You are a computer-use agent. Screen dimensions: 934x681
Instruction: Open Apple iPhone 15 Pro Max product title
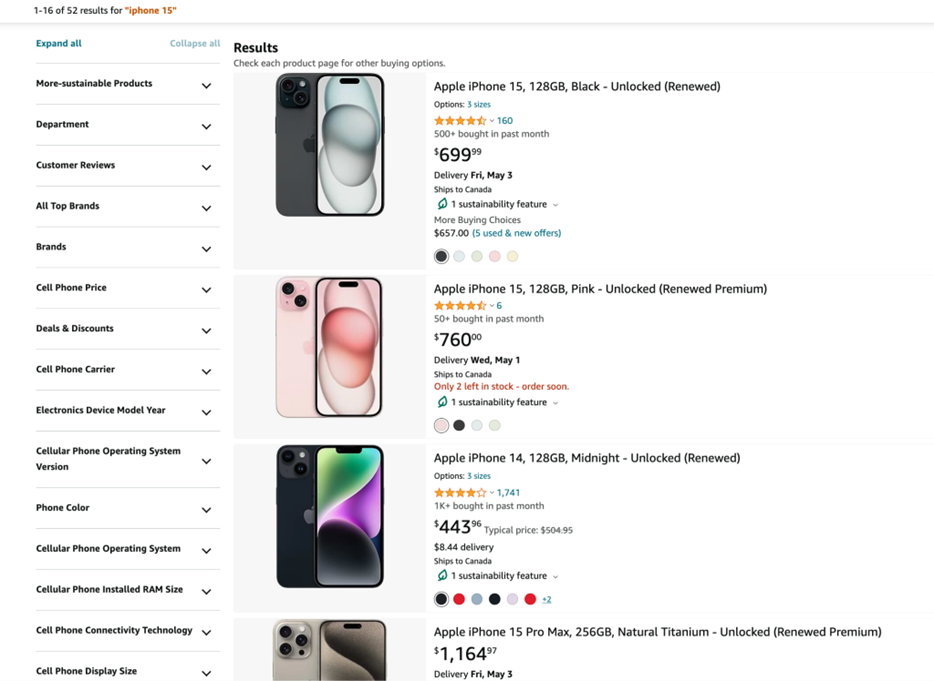pyautogui.click(x=657, y=632)
